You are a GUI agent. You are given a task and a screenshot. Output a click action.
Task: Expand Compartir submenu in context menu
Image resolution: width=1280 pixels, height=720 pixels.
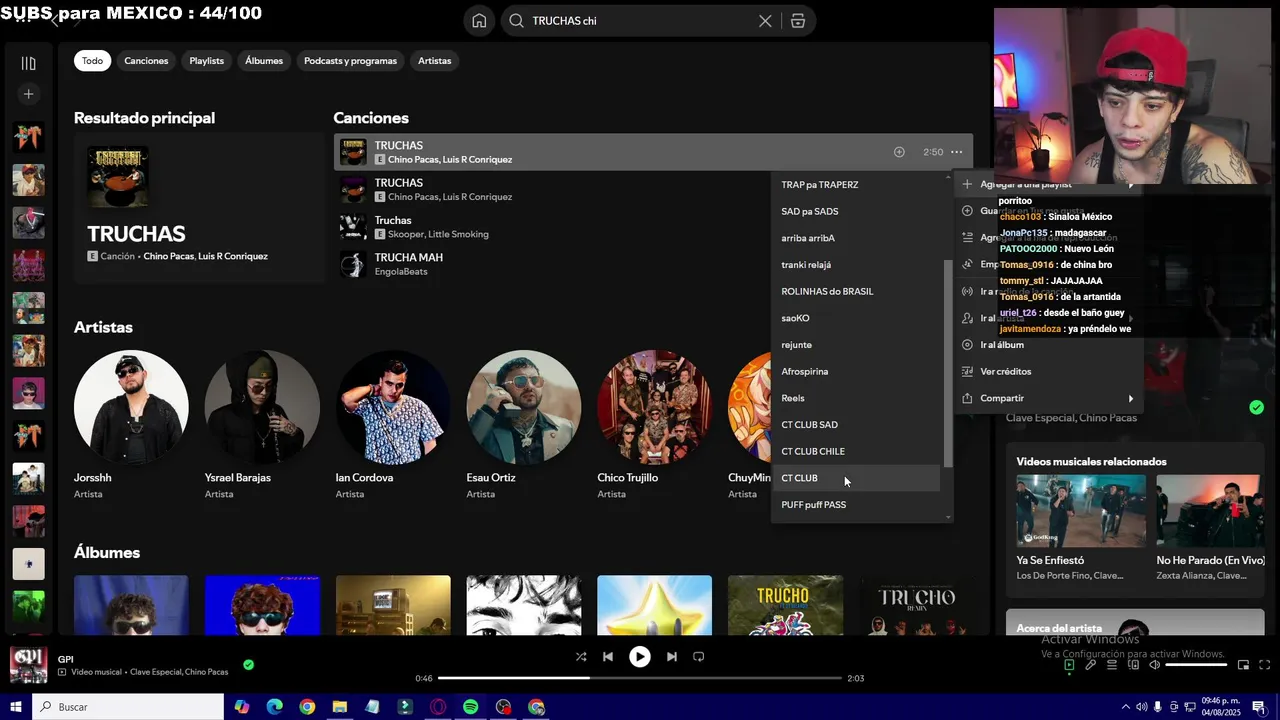click(1049, 398)
